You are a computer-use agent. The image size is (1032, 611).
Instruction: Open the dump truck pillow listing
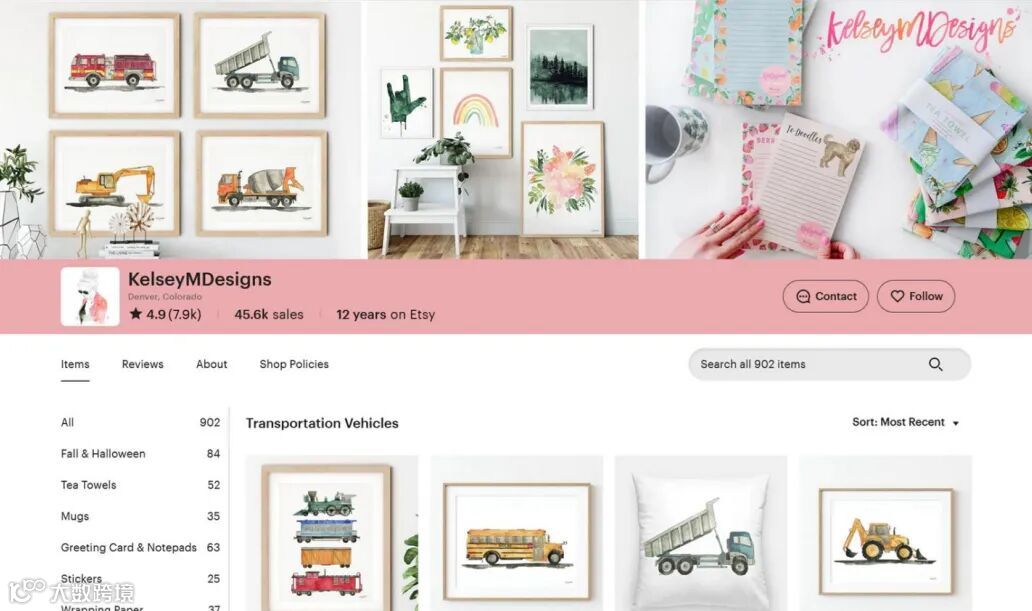pyautogui.click(x=700, y=533)
